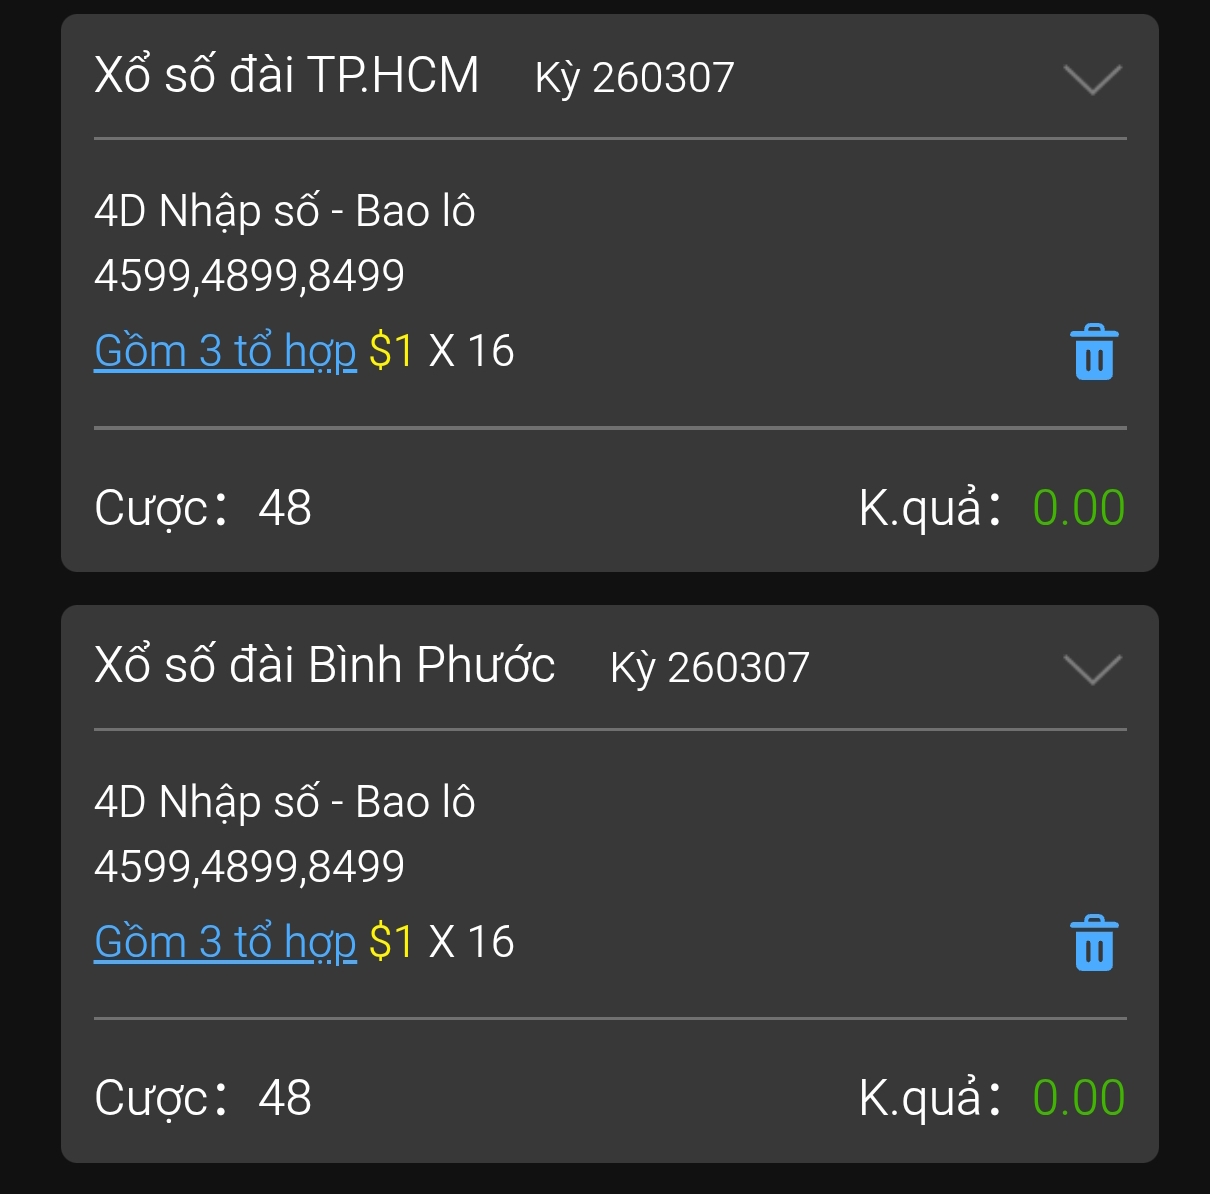Image resolution: width=1210 pixels, height=1194 pixels.
Task: Open 'Gồm 3 tổ hợp' link in TP.HCM card
Action: pyautogui.click(x=225, y=352)
